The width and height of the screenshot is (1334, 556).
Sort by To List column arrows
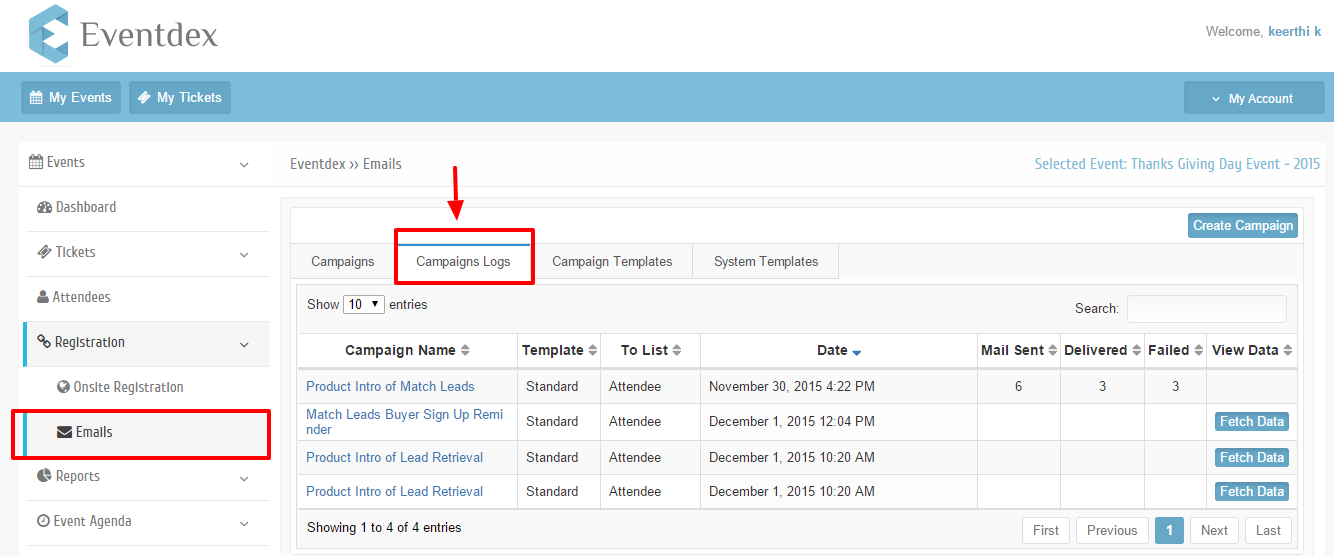(x=677, y=351)
